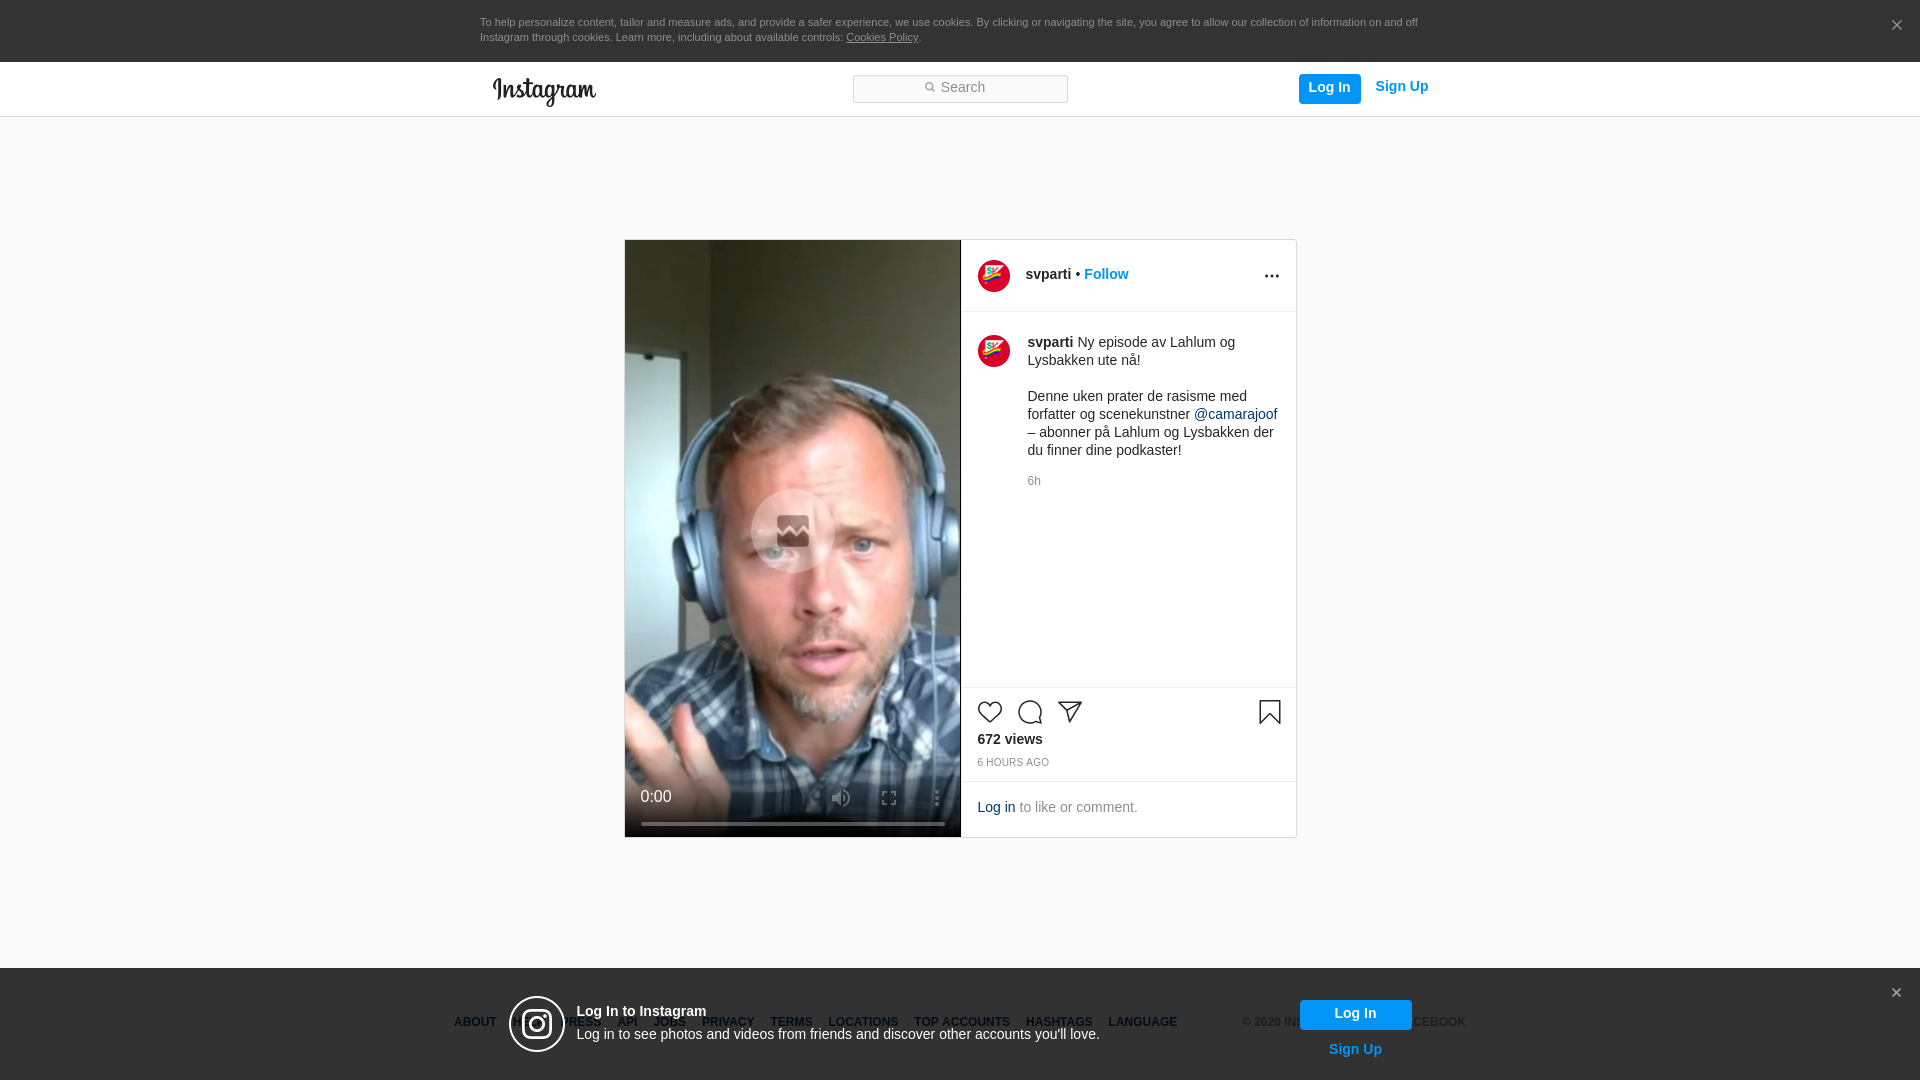Click the video time display 0:00
The height and width of the screenshot is (1080, 1920).
[656, 797]
